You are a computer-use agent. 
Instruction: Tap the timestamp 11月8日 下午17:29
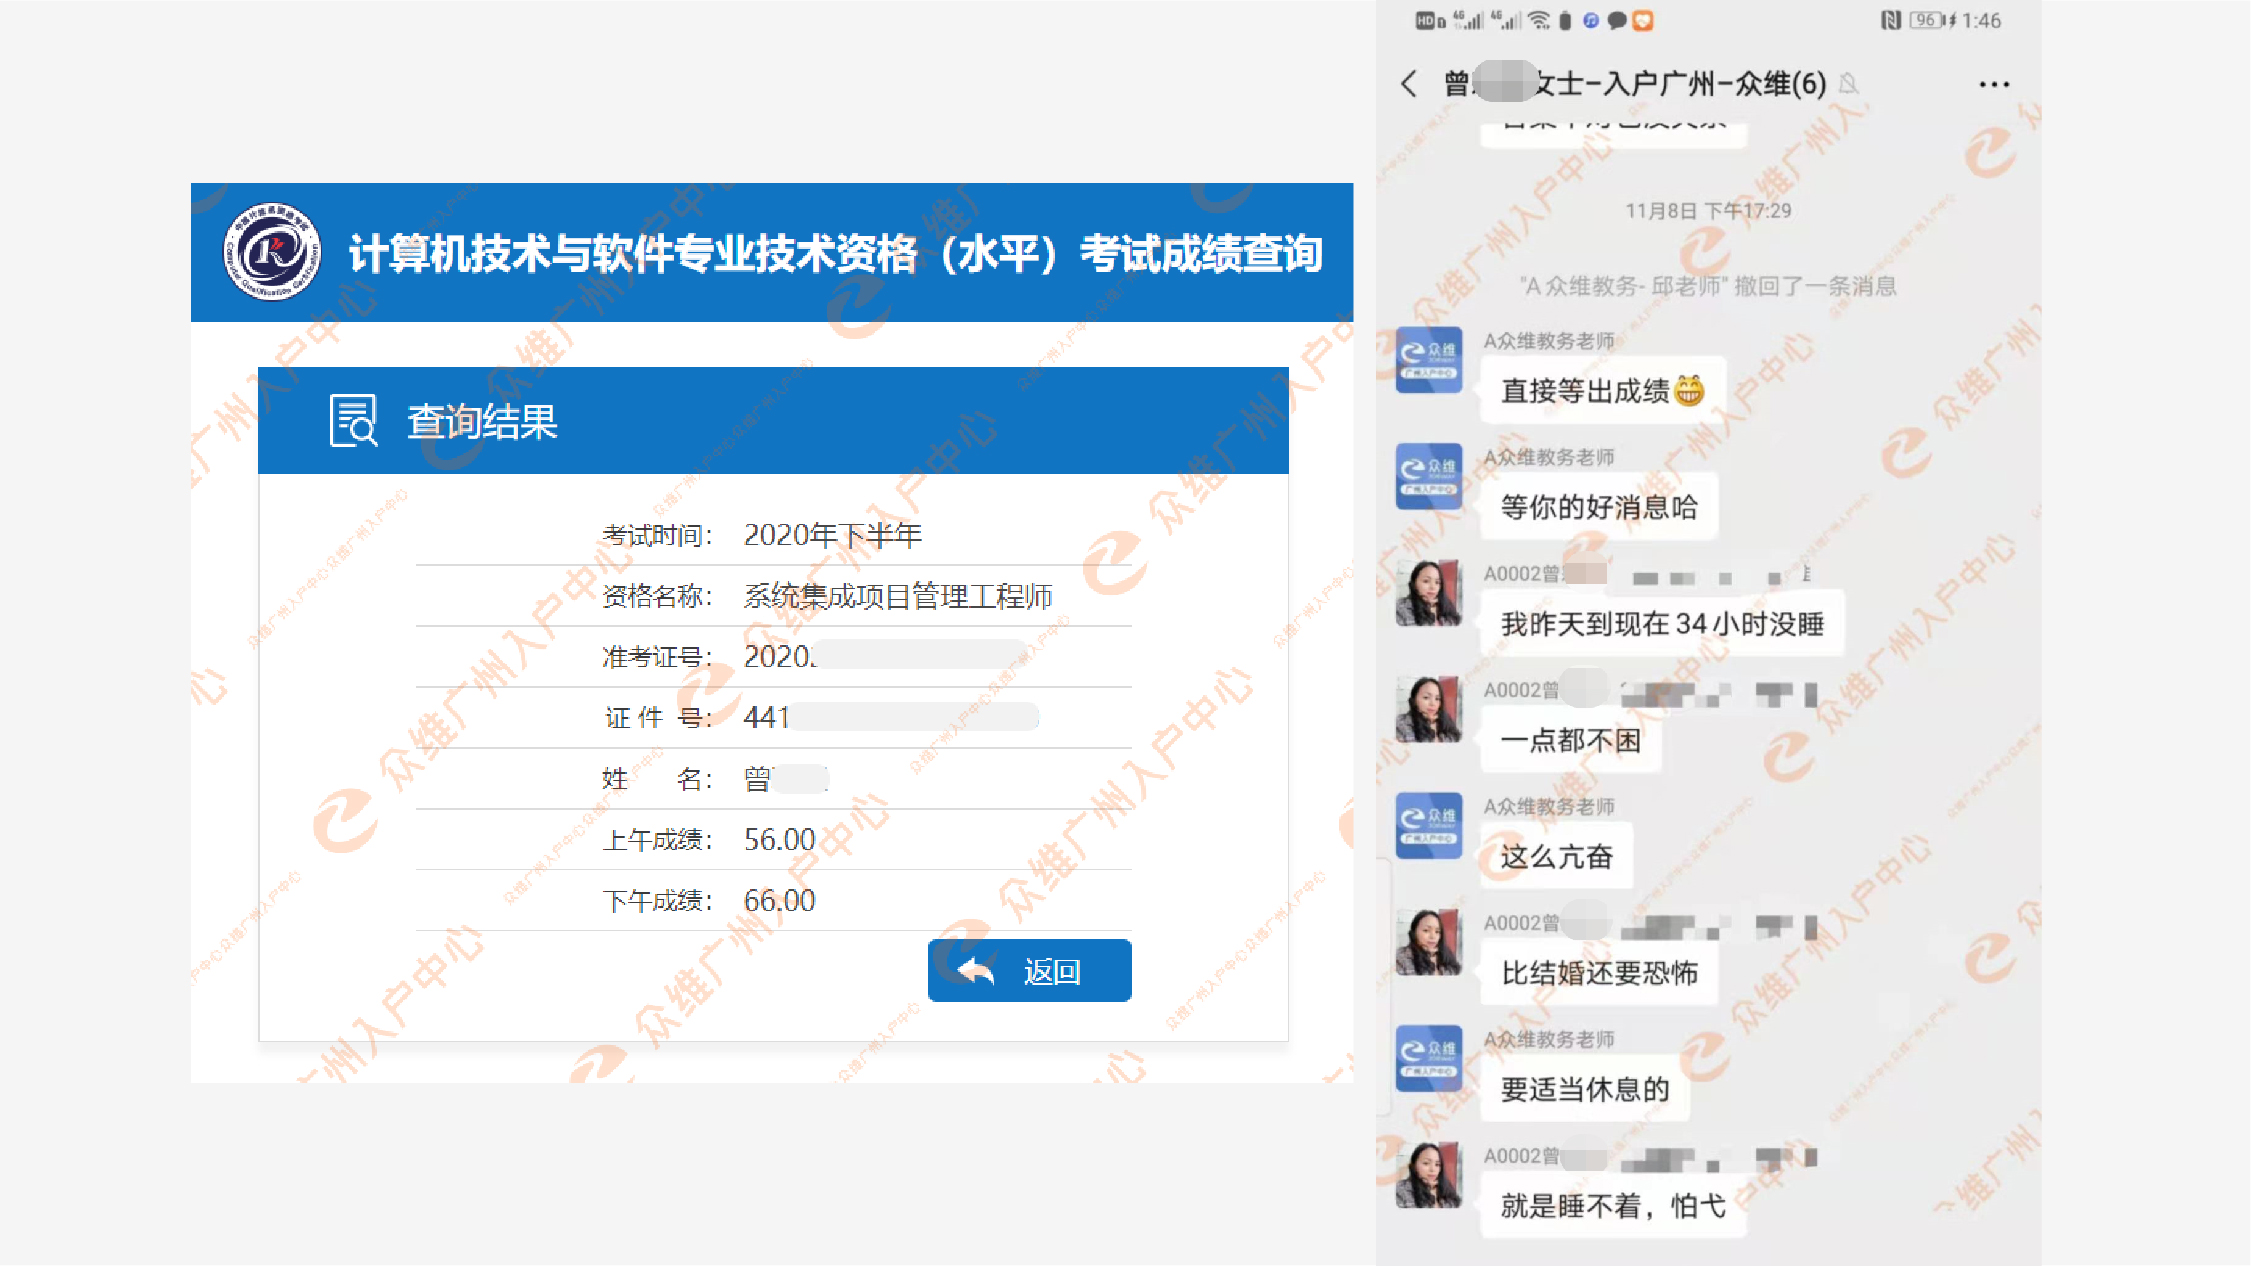coord(1708,210)
